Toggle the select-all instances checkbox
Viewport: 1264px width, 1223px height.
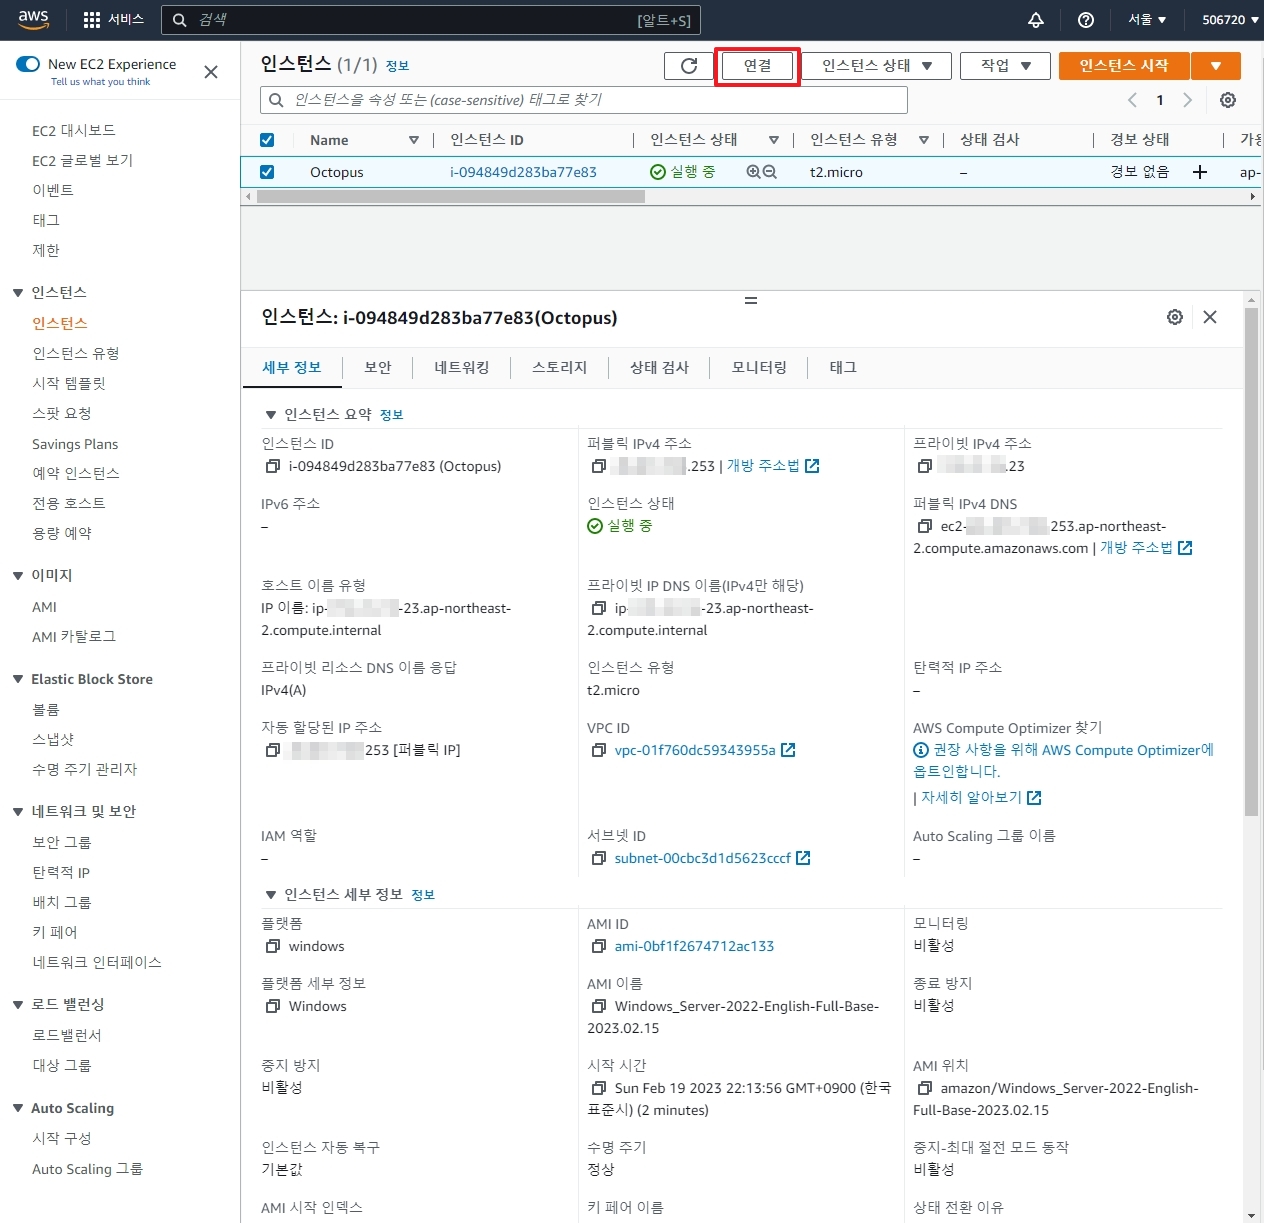(267, 140)
